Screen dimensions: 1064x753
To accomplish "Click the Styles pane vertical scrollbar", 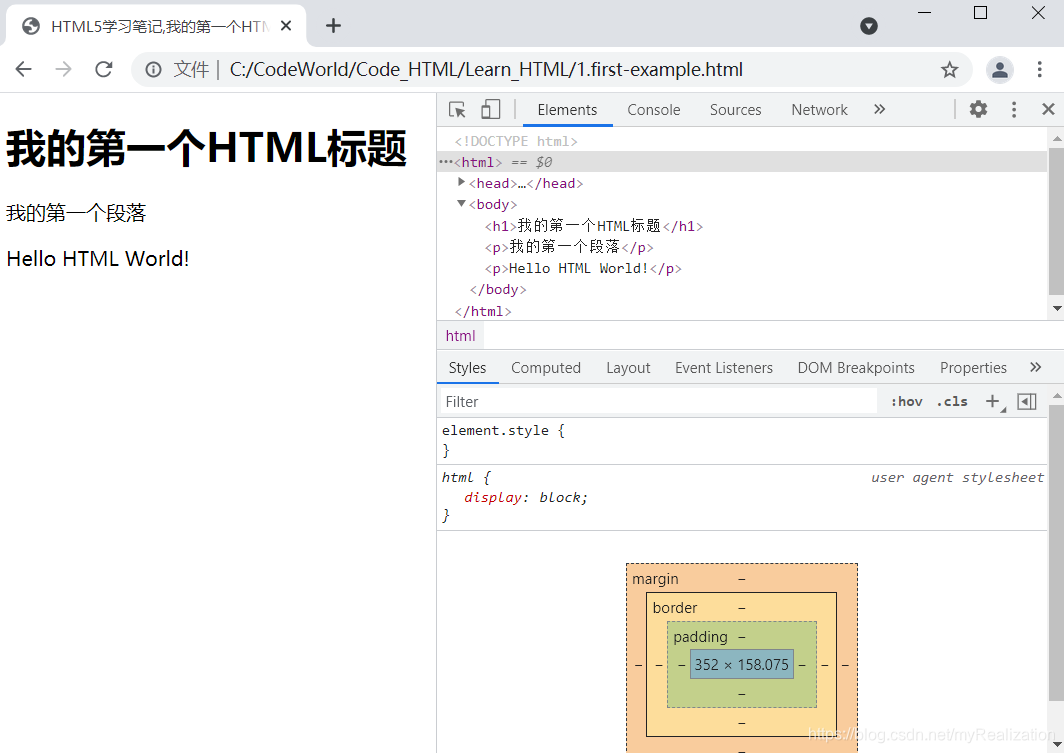I will 1056,553.
